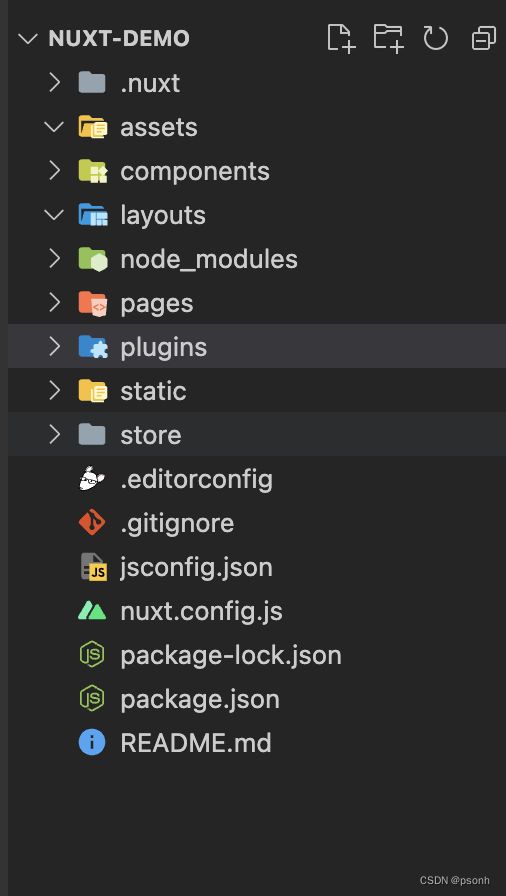Click the .editorconfig mouse icon
Screen dimensions: 506x896
coord(92,479)
